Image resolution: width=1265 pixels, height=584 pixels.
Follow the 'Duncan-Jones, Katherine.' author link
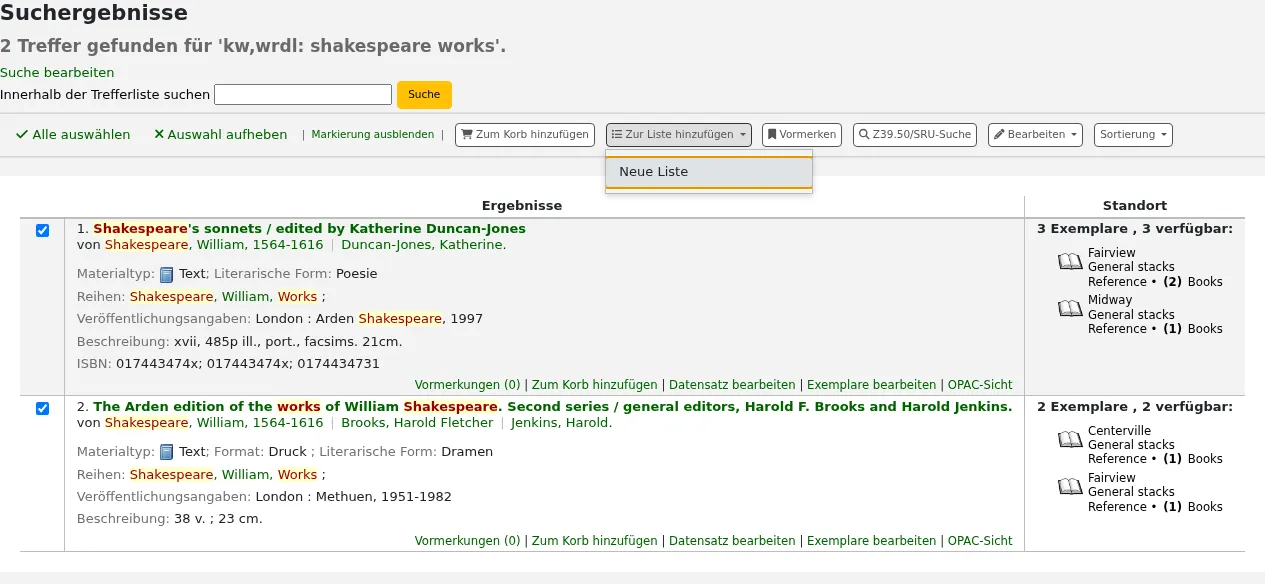[424, 244]
